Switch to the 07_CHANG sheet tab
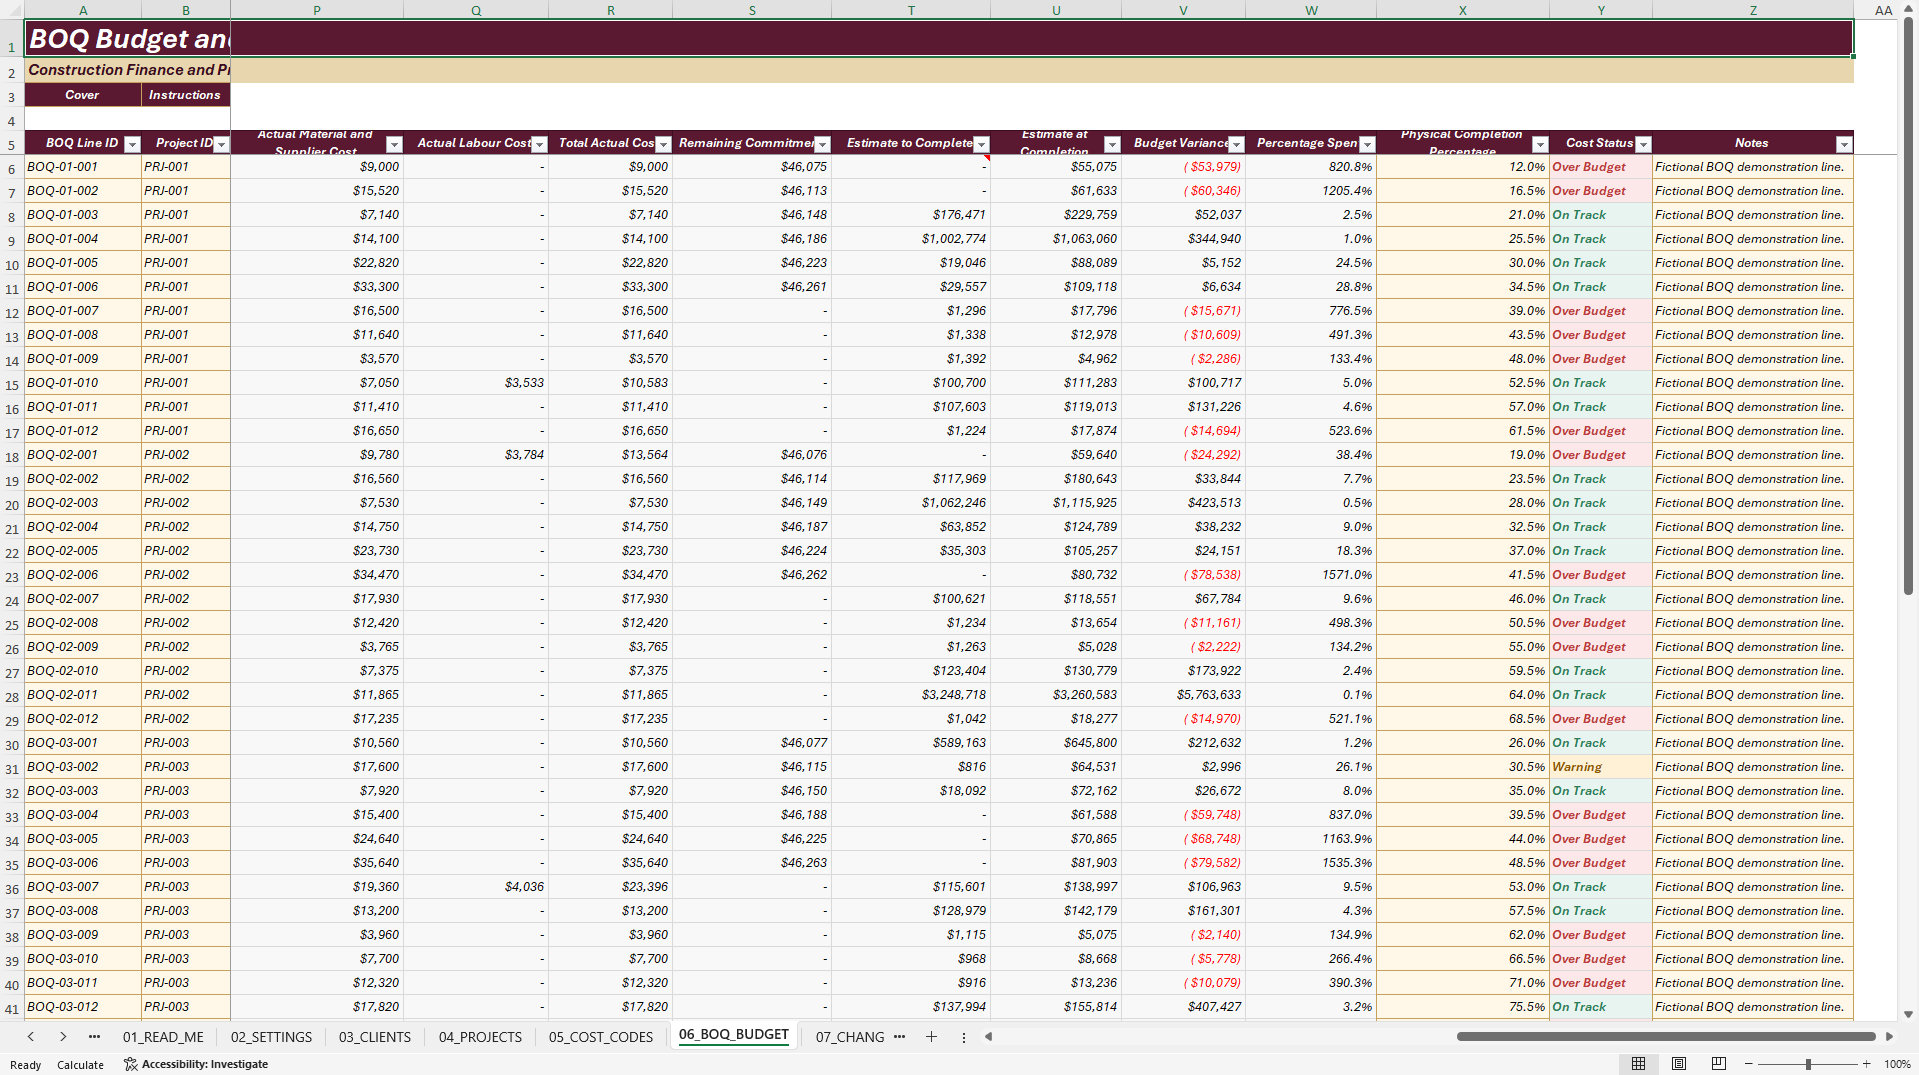Image resolution: width=1919 pixels, height=1075 pixels. [850, 1037]
